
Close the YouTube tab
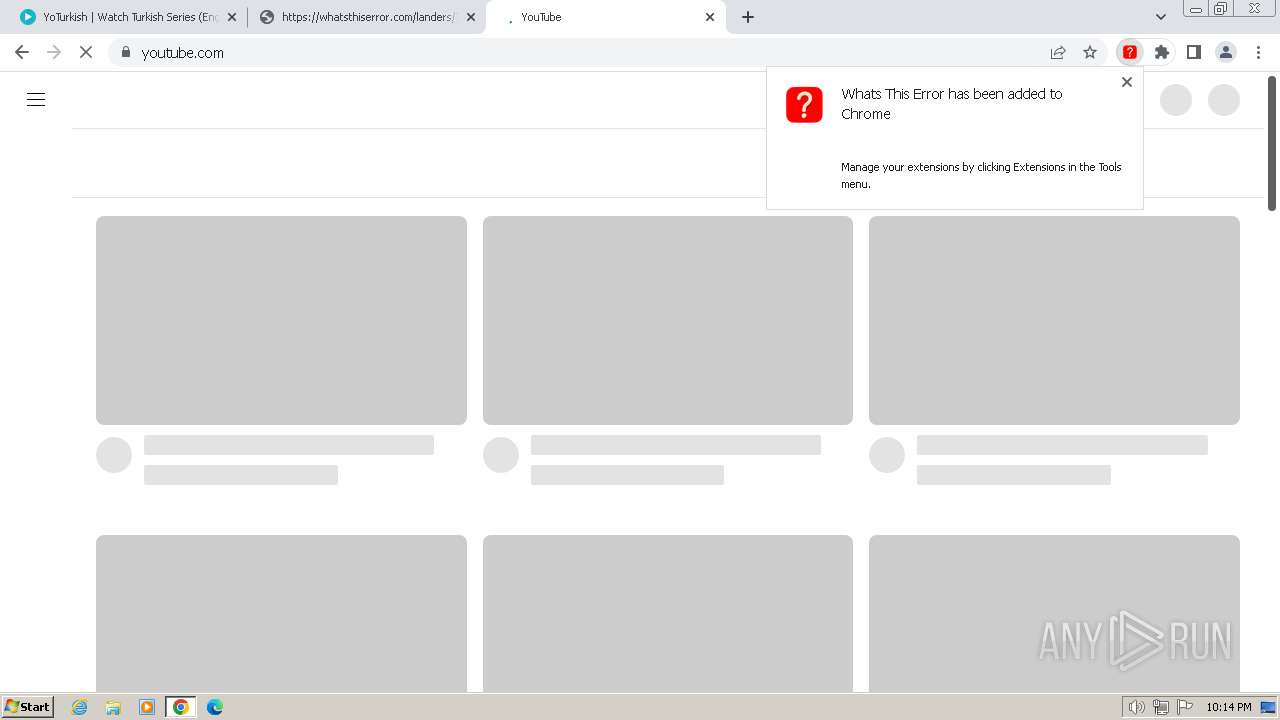pyautogui.click(x=710, y=17)
